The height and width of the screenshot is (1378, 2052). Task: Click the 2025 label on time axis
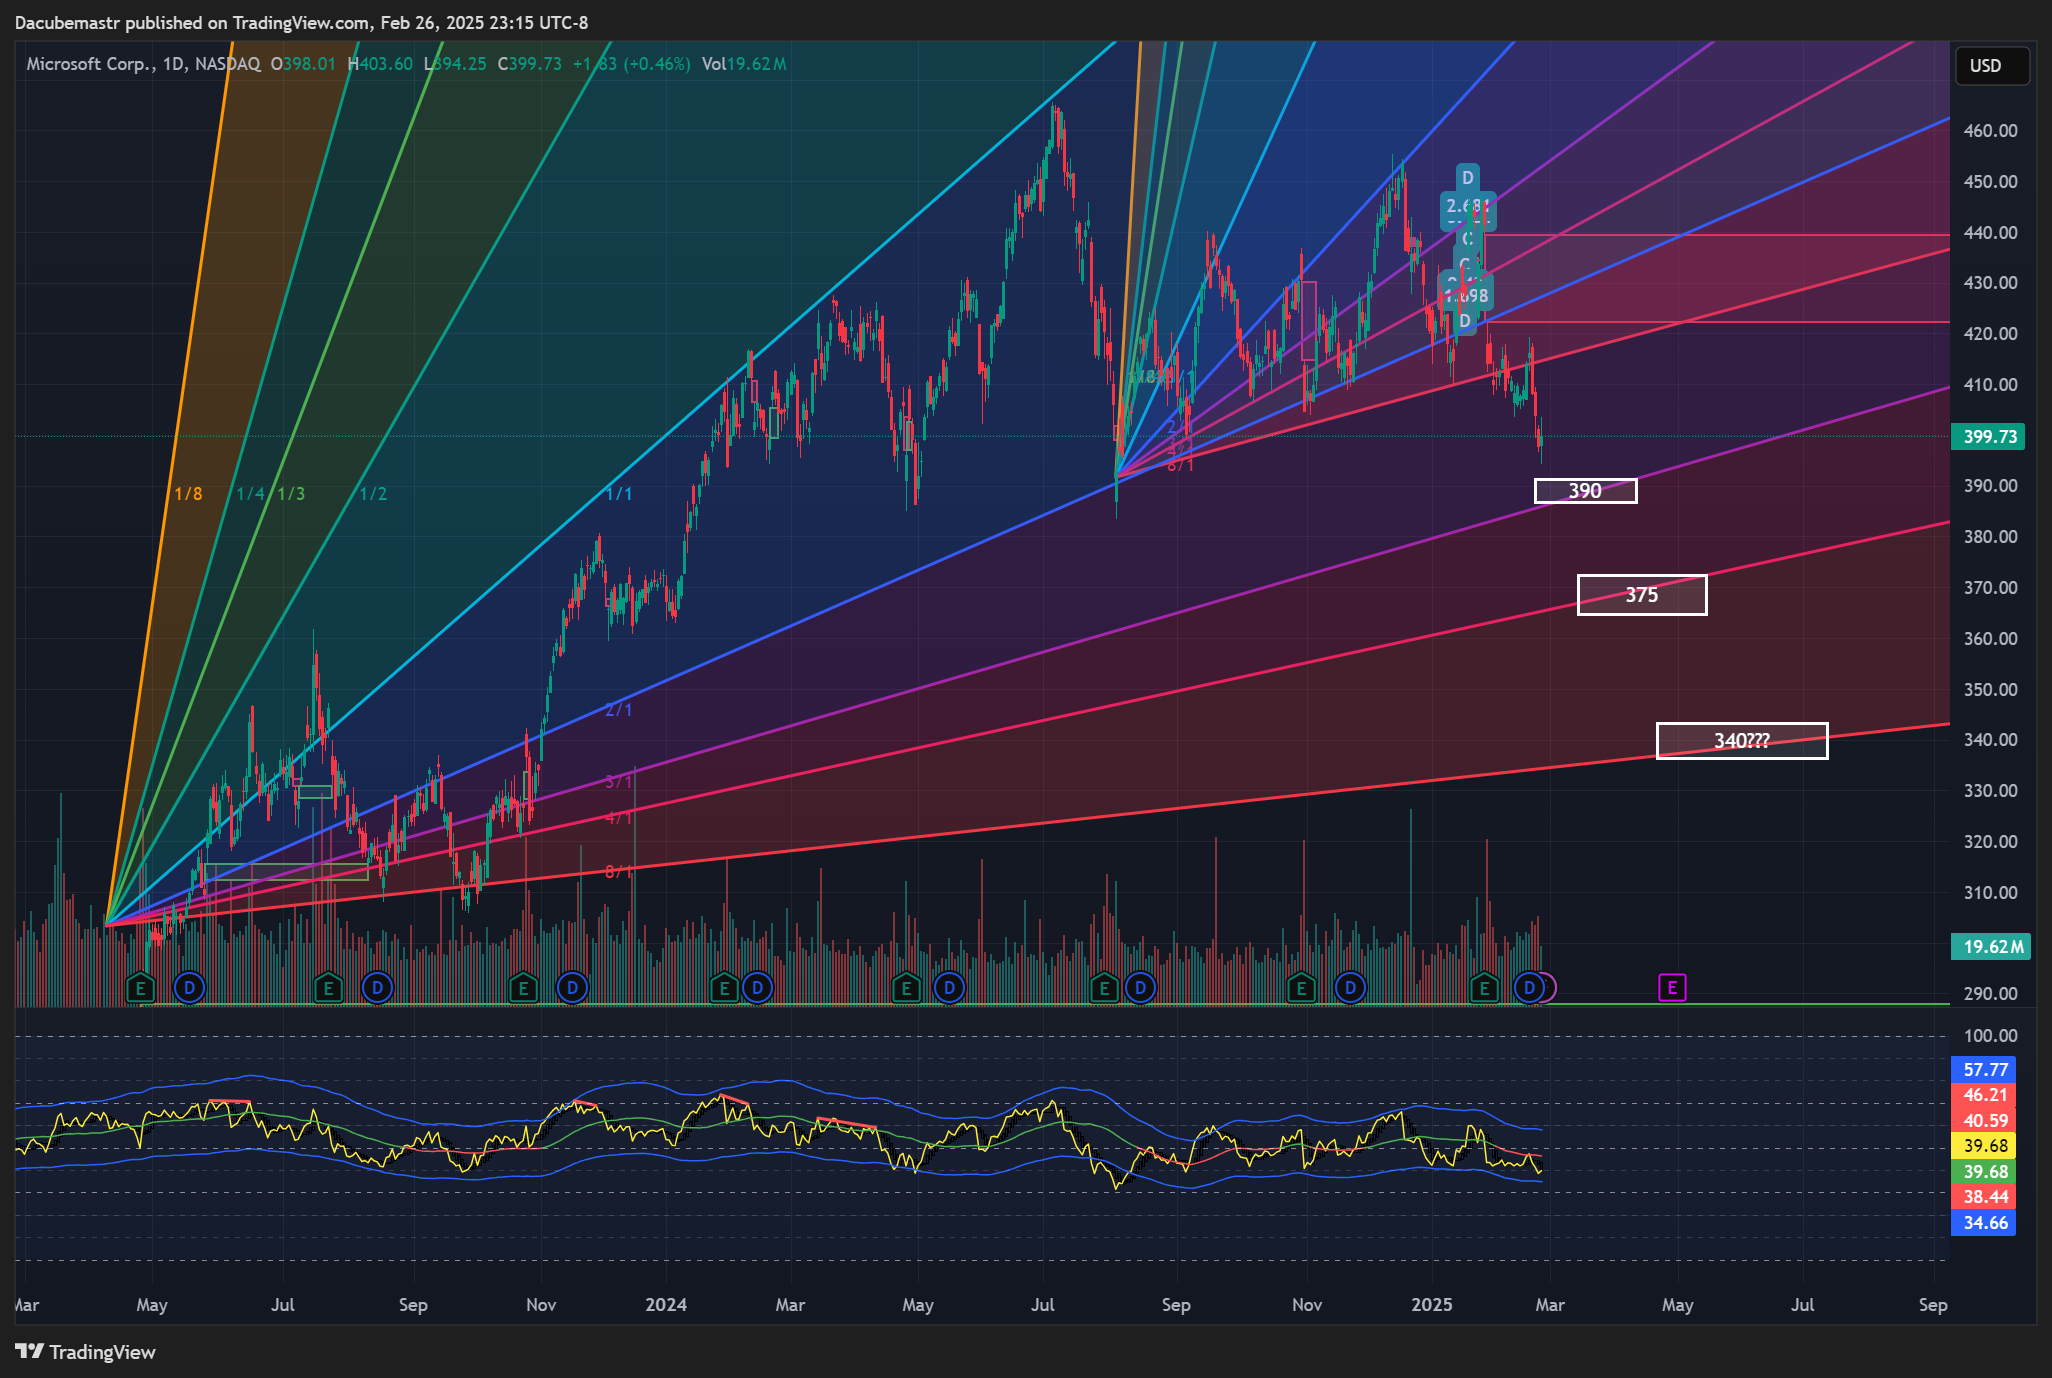tap(1431, 1305)
